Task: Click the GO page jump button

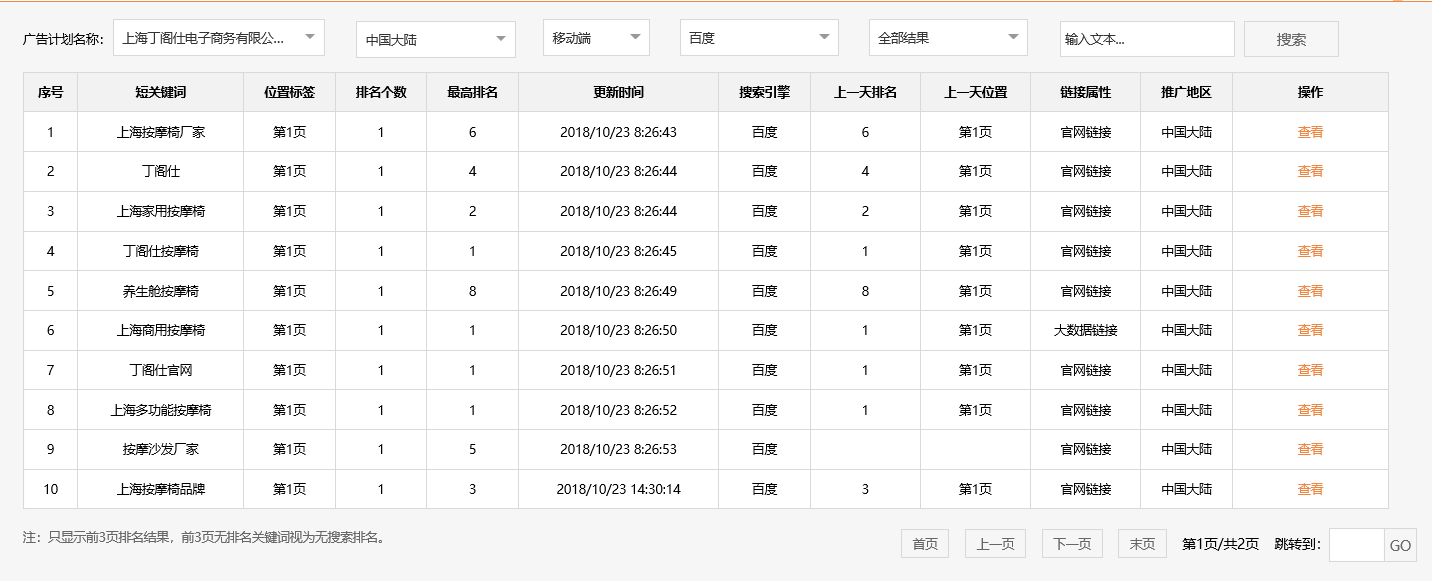Action: point(1400,545)
